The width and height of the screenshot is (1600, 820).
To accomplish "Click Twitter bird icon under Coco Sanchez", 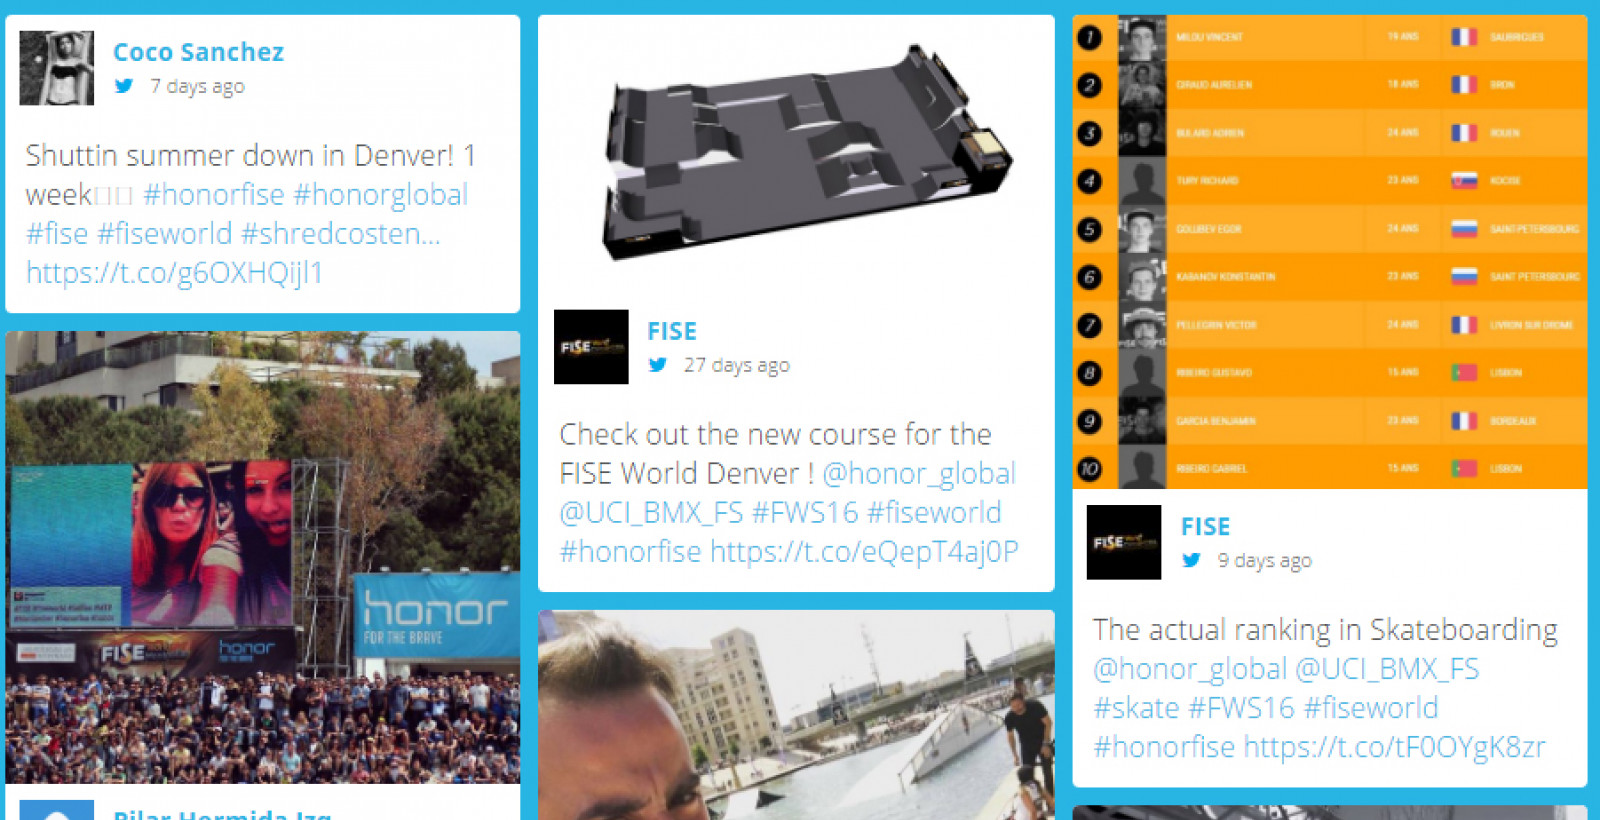I will (124, 86).
